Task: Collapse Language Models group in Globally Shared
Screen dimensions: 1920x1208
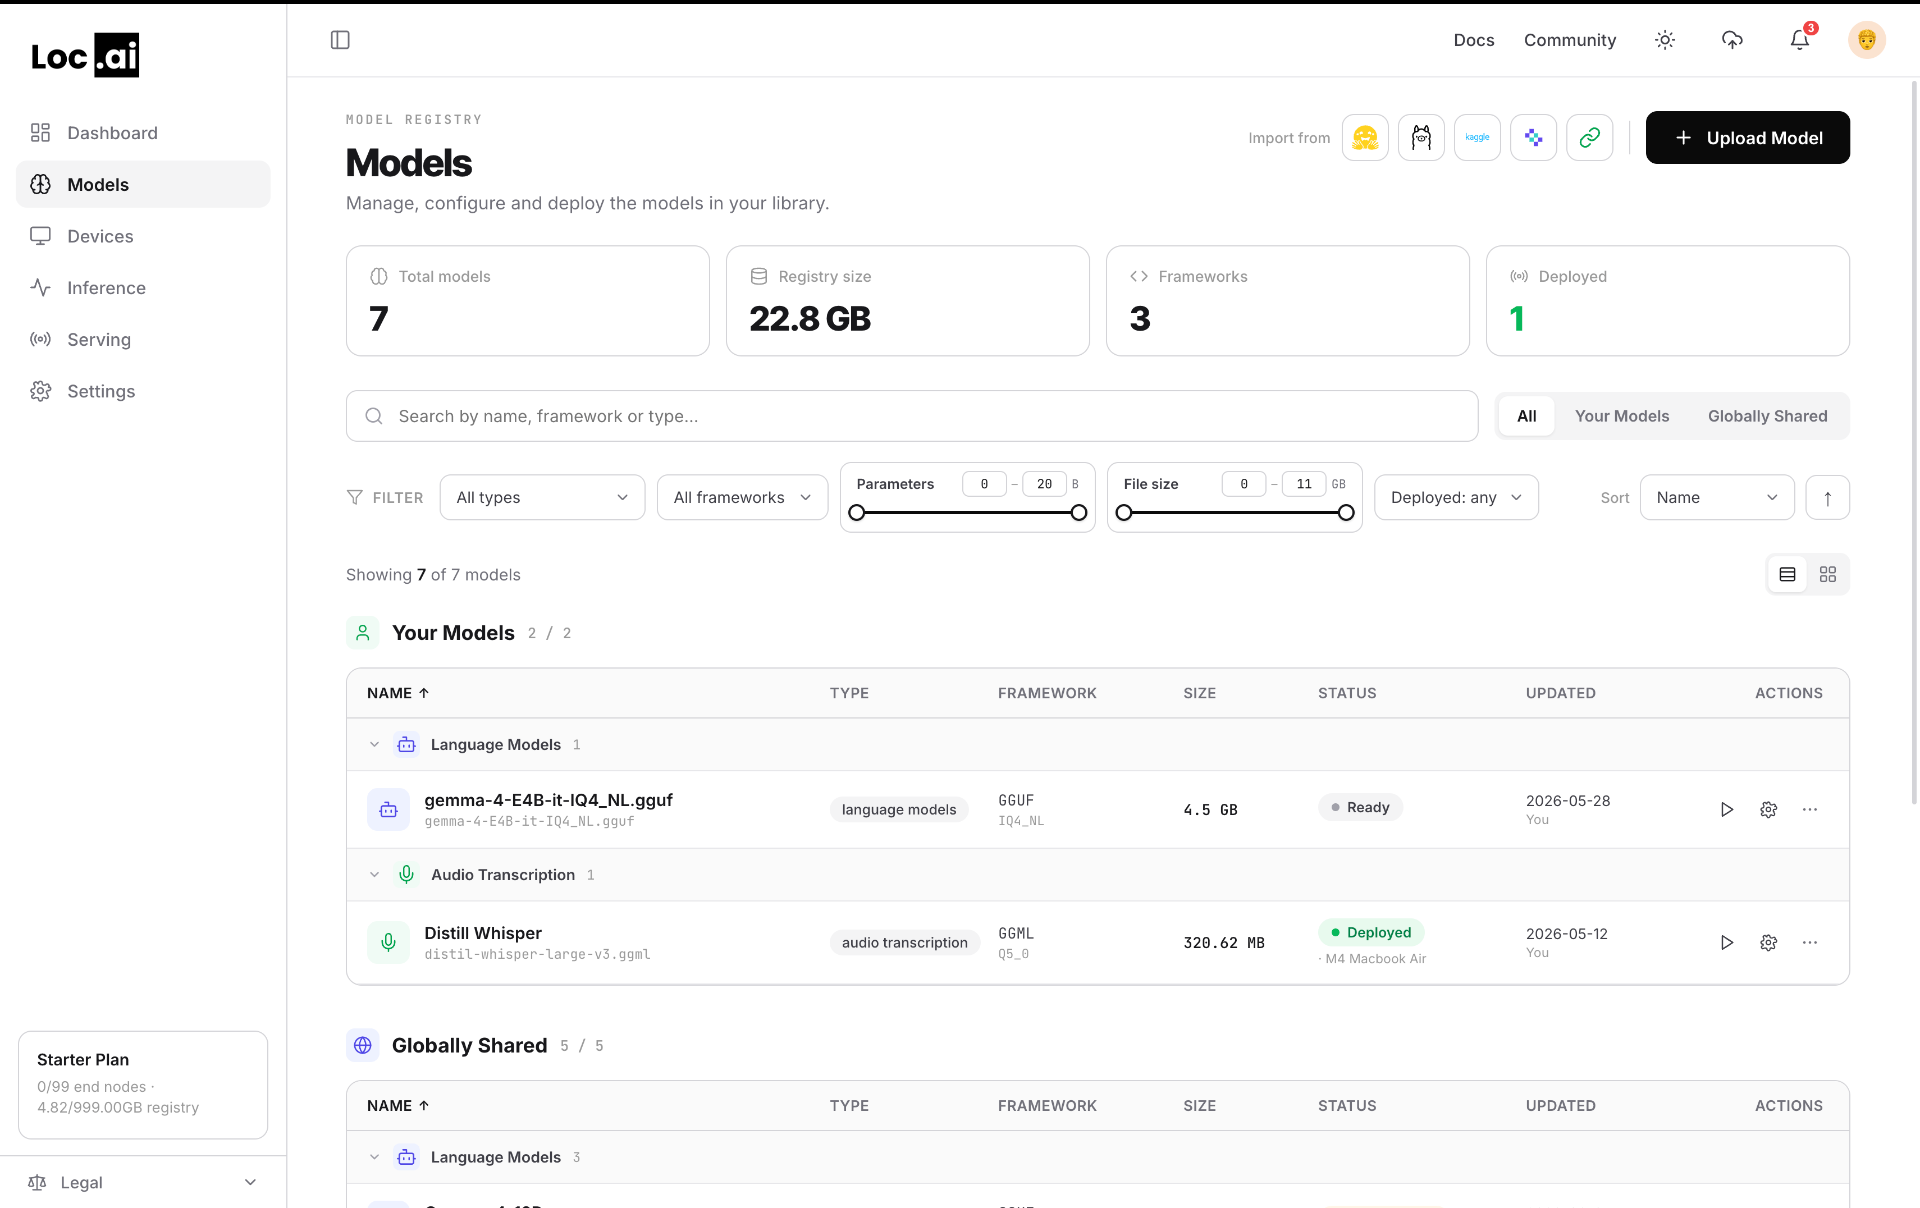Action: pos(374,1157)
